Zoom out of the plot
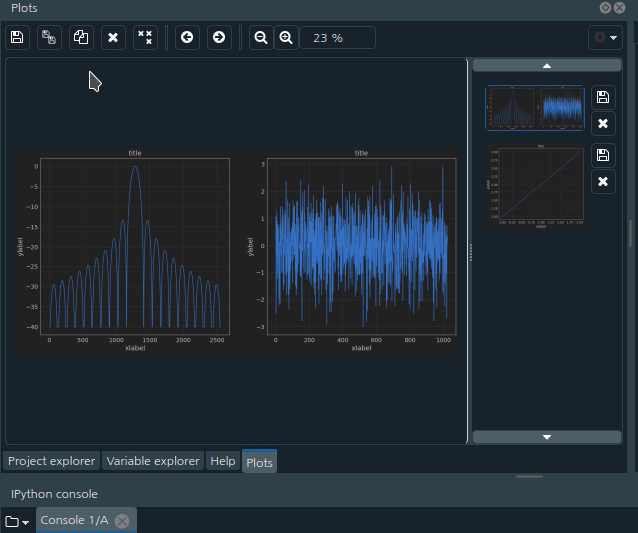This screenshot has height=533, width=638. (261, 37)
